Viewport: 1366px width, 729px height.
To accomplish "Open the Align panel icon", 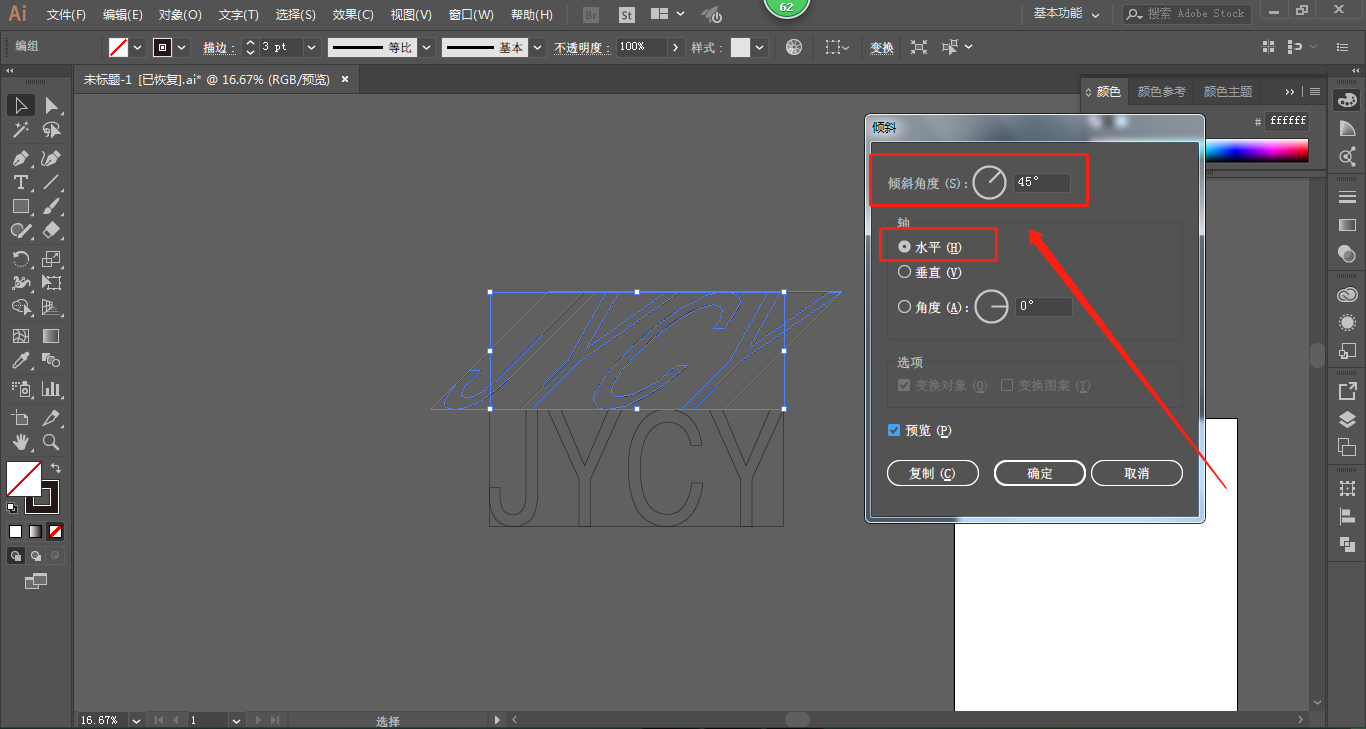I will 1347,516.
